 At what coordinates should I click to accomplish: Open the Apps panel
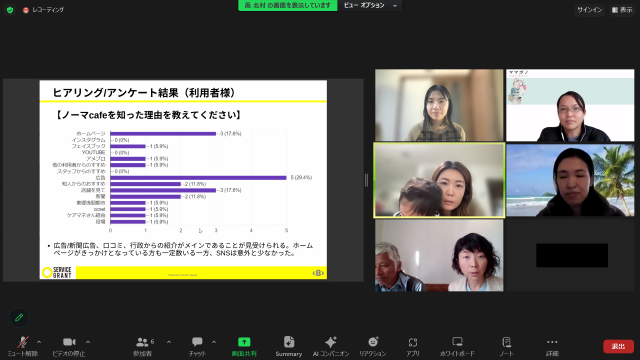point(413,346)
